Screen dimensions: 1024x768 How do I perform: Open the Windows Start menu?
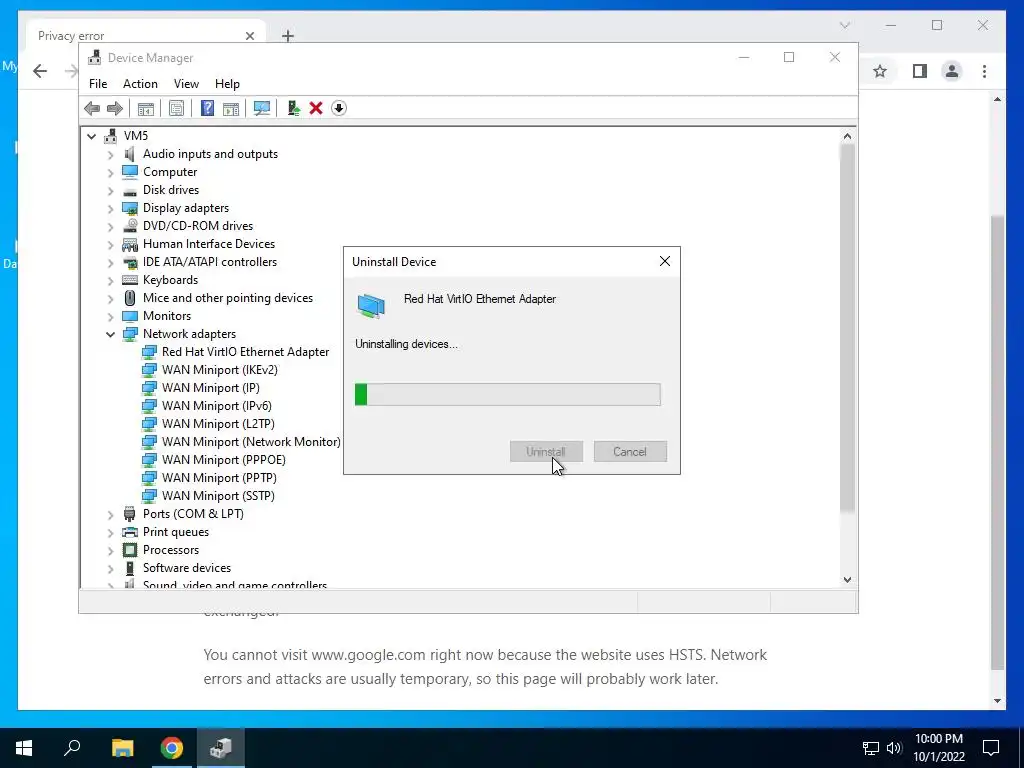coord(24,748)
